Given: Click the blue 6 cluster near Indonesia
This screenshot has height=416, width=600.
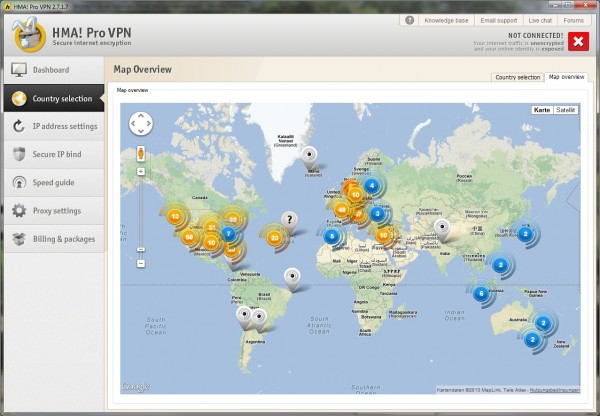Looking at the screenshot, I should coord(481,294).
